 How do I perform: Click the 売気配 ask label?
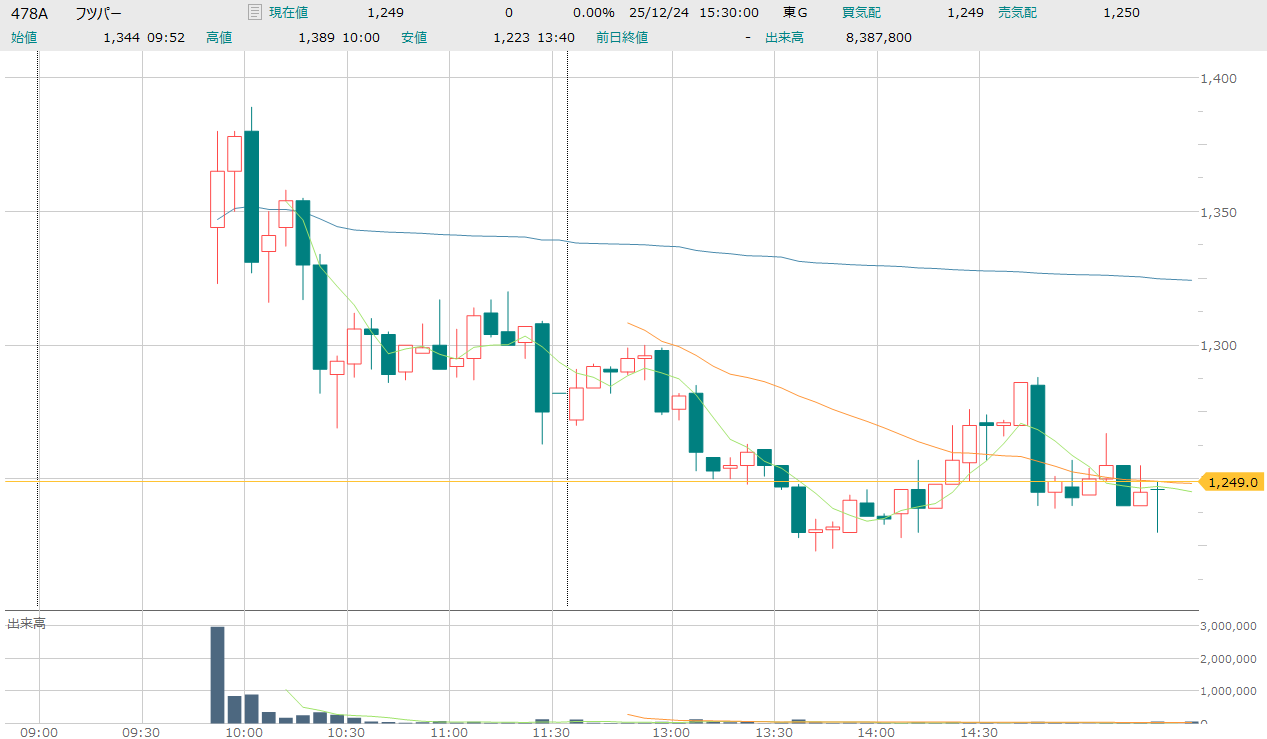[1017, 13]
